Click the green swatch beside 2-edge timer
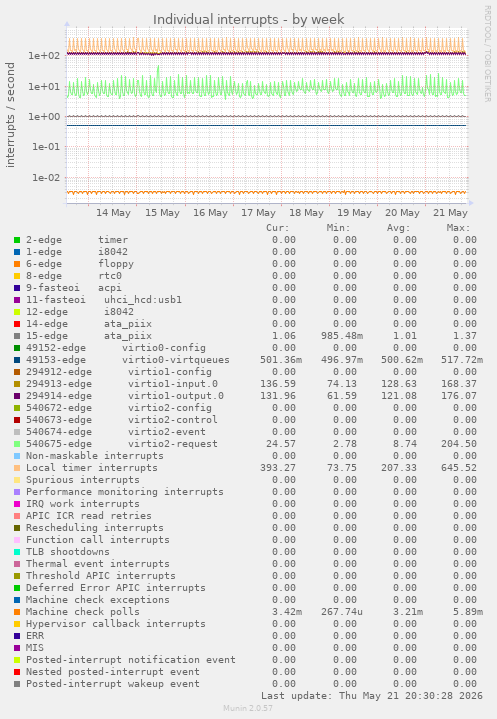Screen dimensions: 497x719 click(17, 240)
